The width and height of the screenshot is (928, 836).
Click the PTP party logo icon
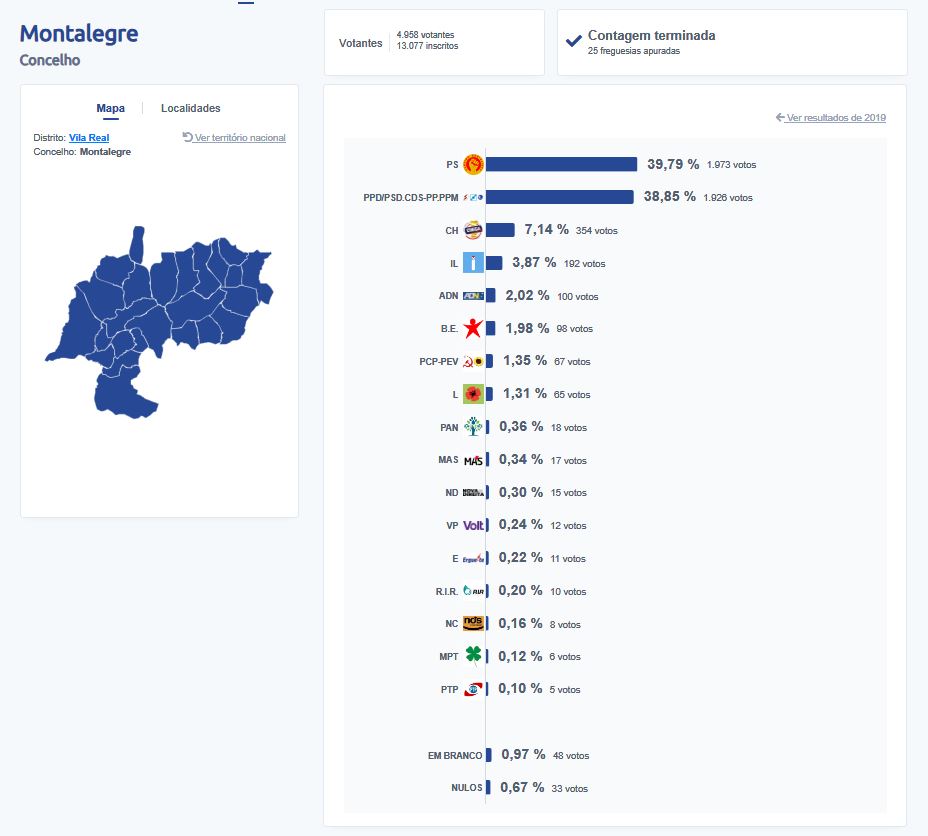[x=473, y=689]
